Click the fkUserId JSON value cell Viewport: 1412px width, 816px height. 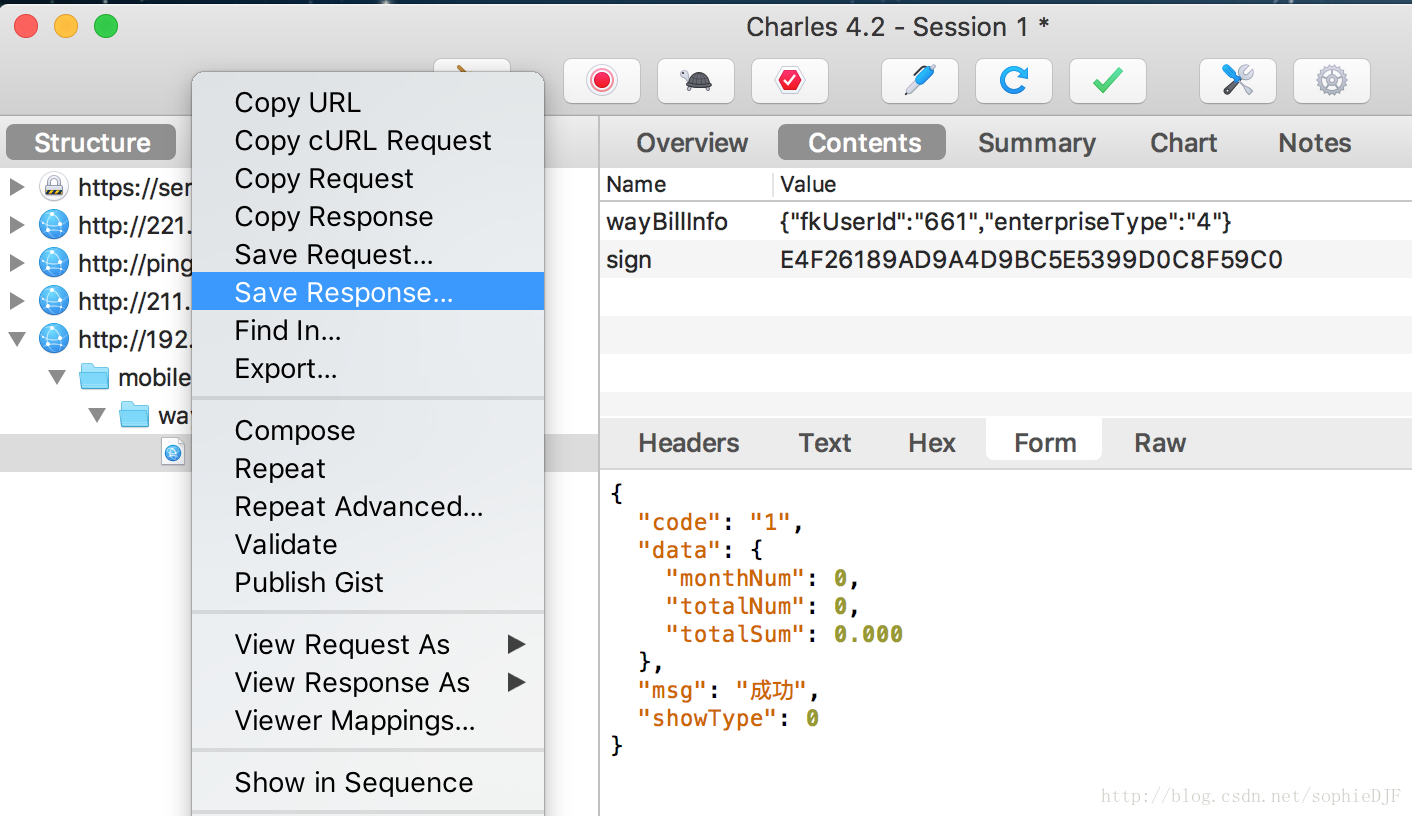[1006, 221]
